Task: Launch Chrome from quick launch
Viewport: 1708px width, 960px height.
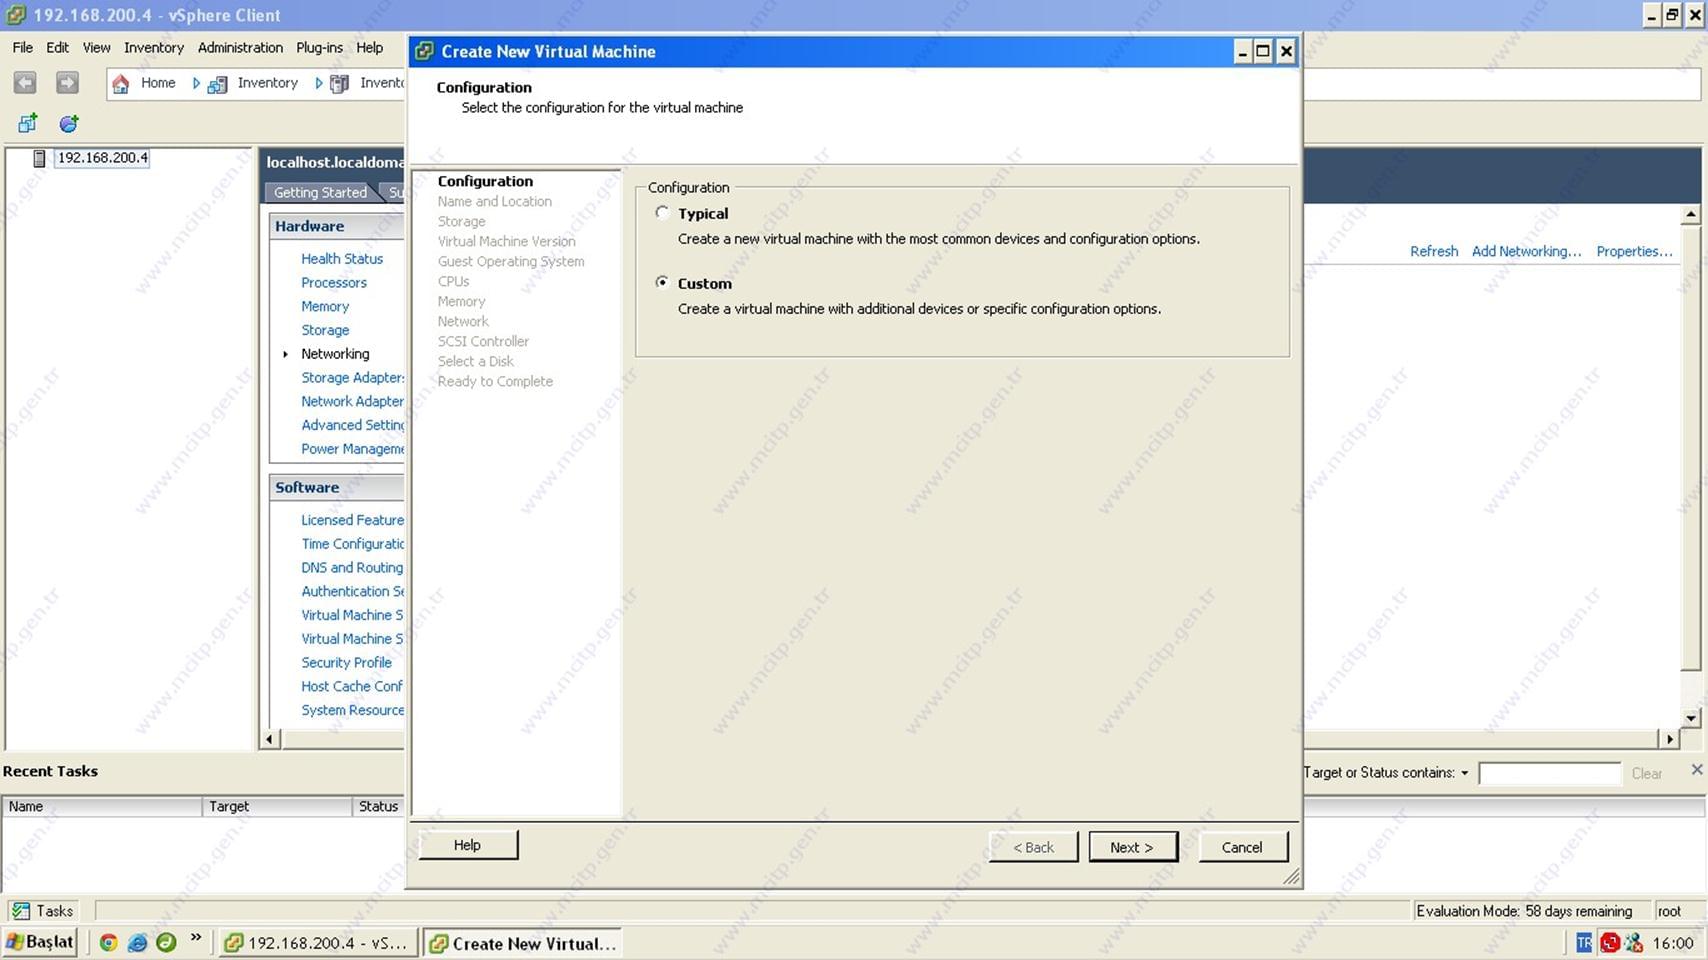Action: (109, 942)
